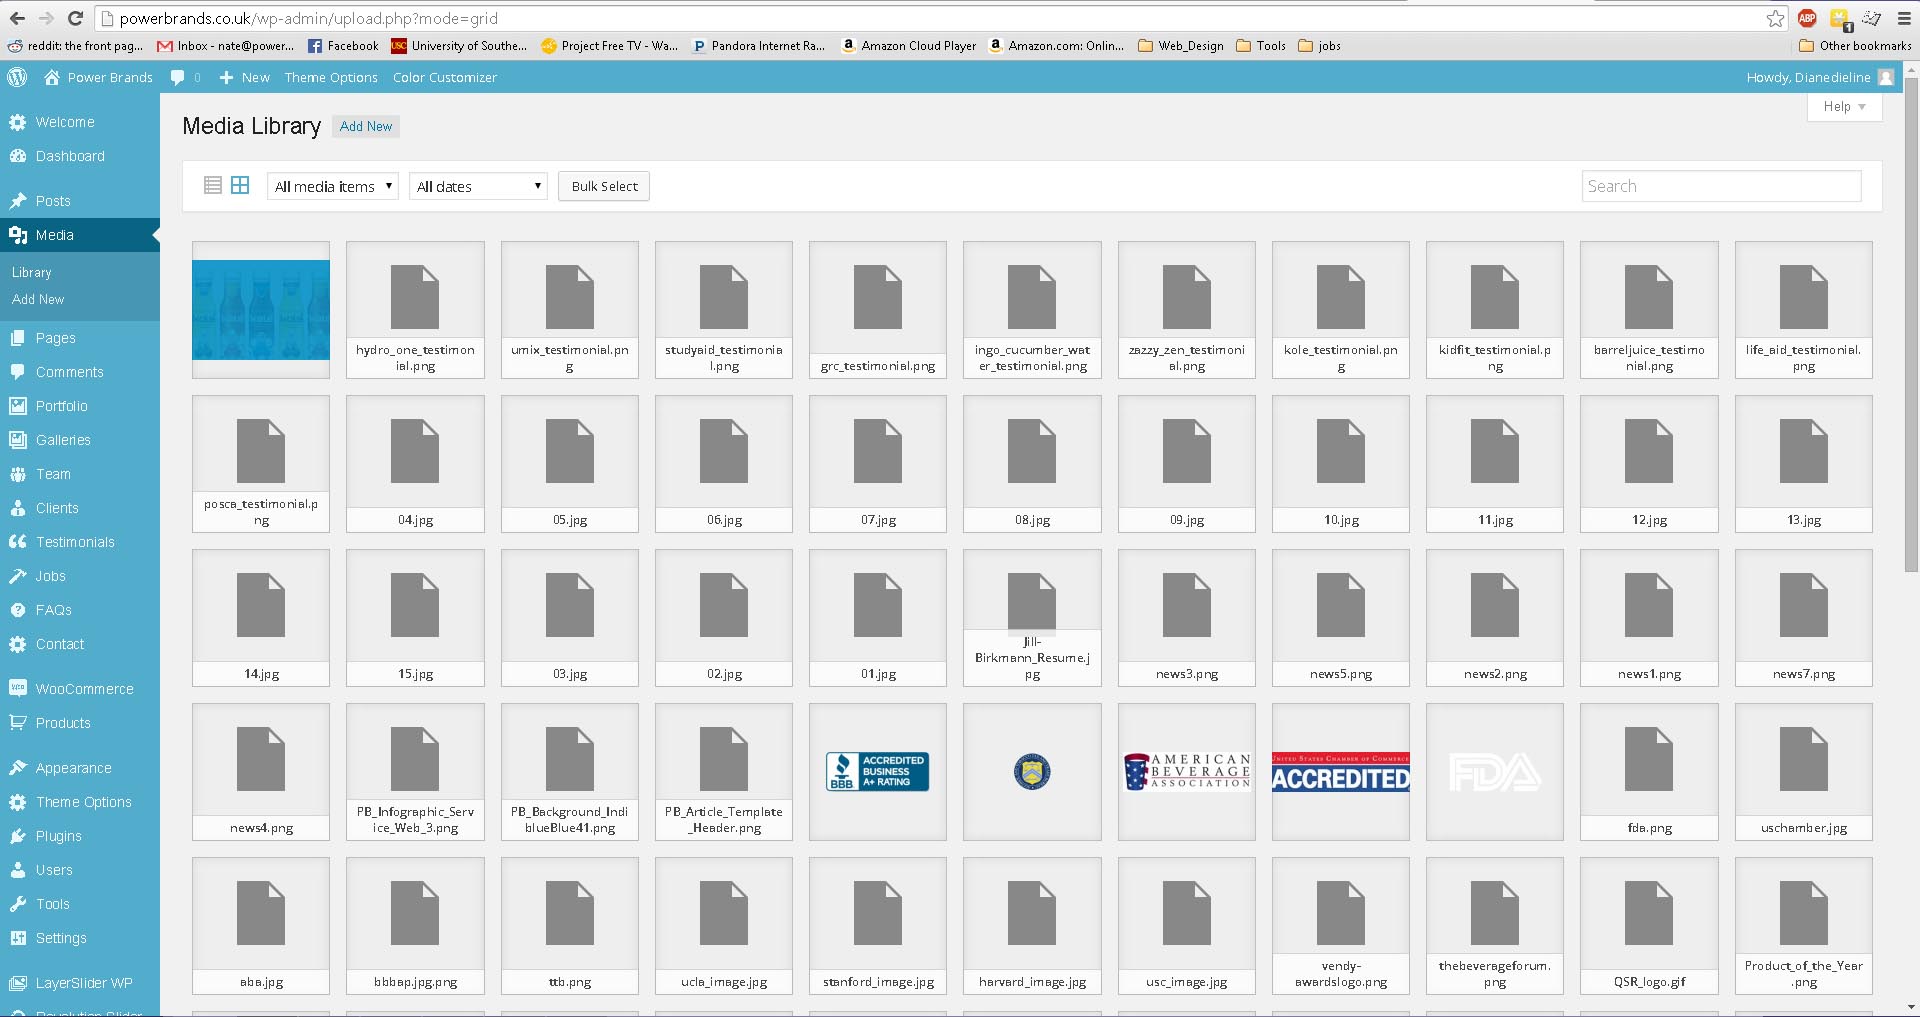Select the blue bottles image thumbnail

coord(261,310)
